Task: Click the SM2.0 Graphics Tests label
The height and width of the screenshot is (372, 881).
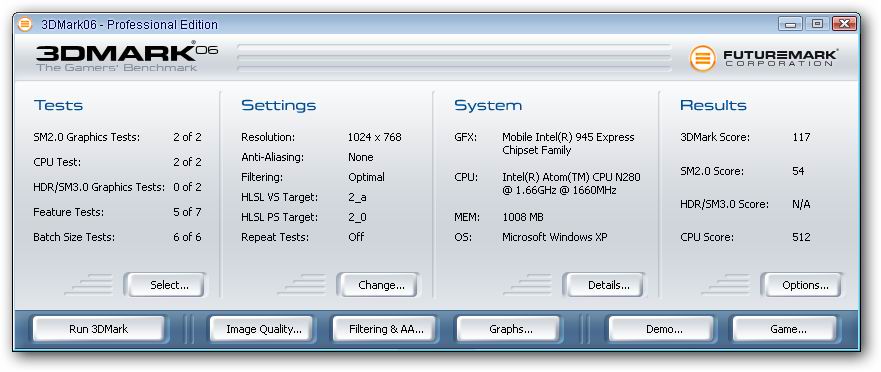Action: [87, 137]
